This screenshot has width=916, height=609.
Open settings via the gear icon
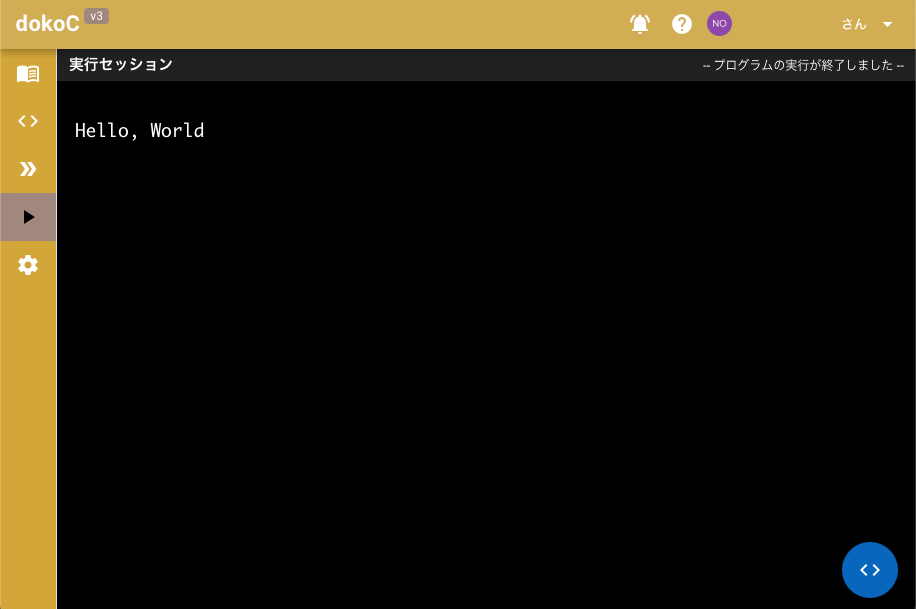click(x=28, y=265)
